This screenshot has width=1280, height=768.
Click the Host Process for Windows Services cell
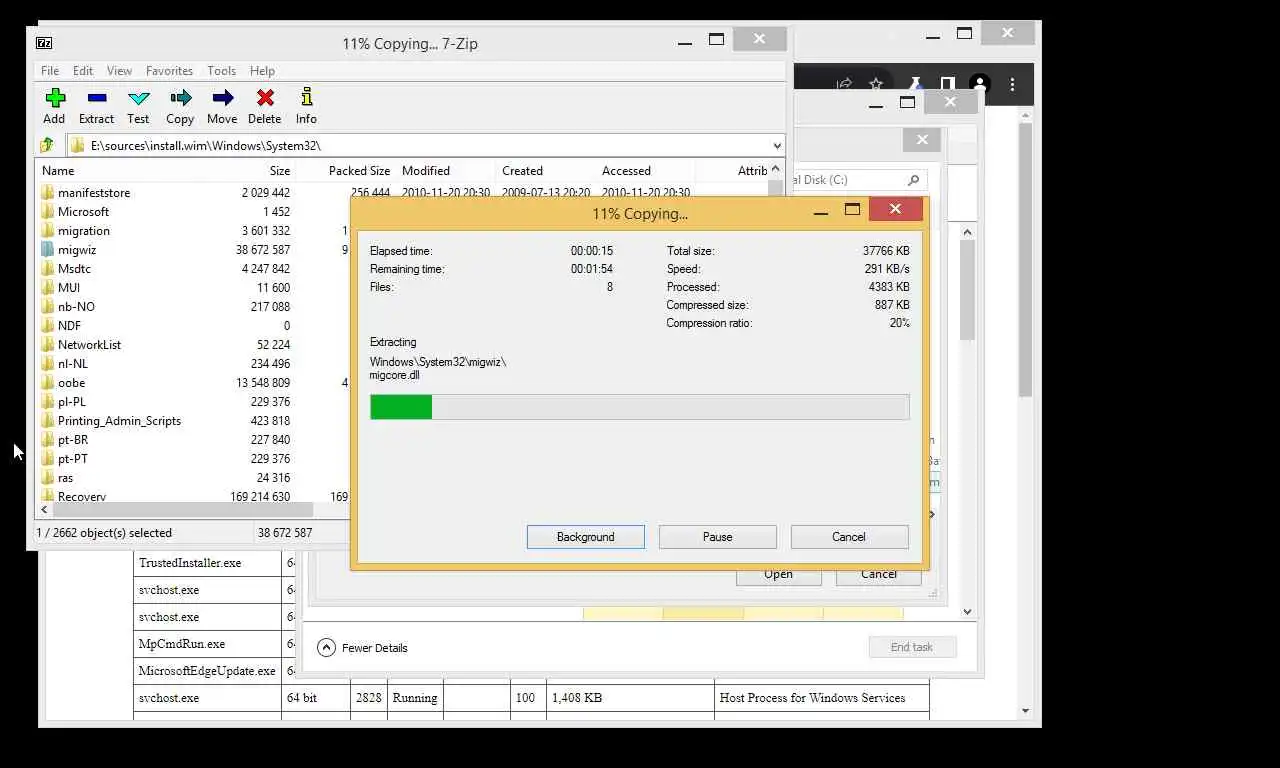coord(822,698)
